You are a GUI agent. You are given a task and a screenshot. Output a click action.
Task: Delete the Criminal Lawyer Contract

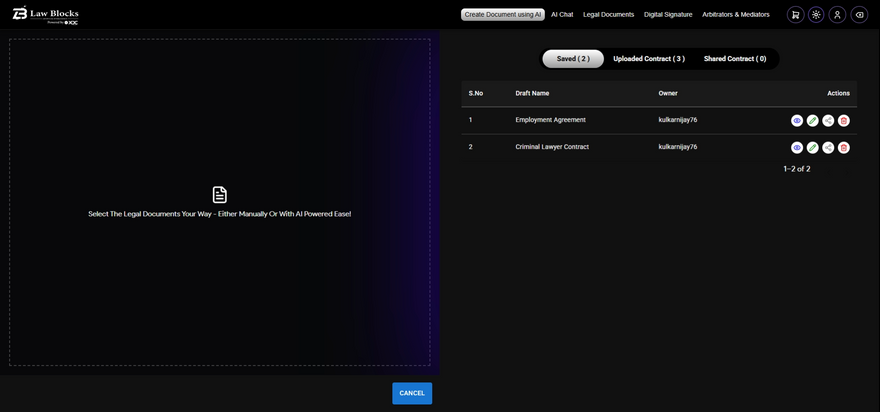(x=844, y=147)
